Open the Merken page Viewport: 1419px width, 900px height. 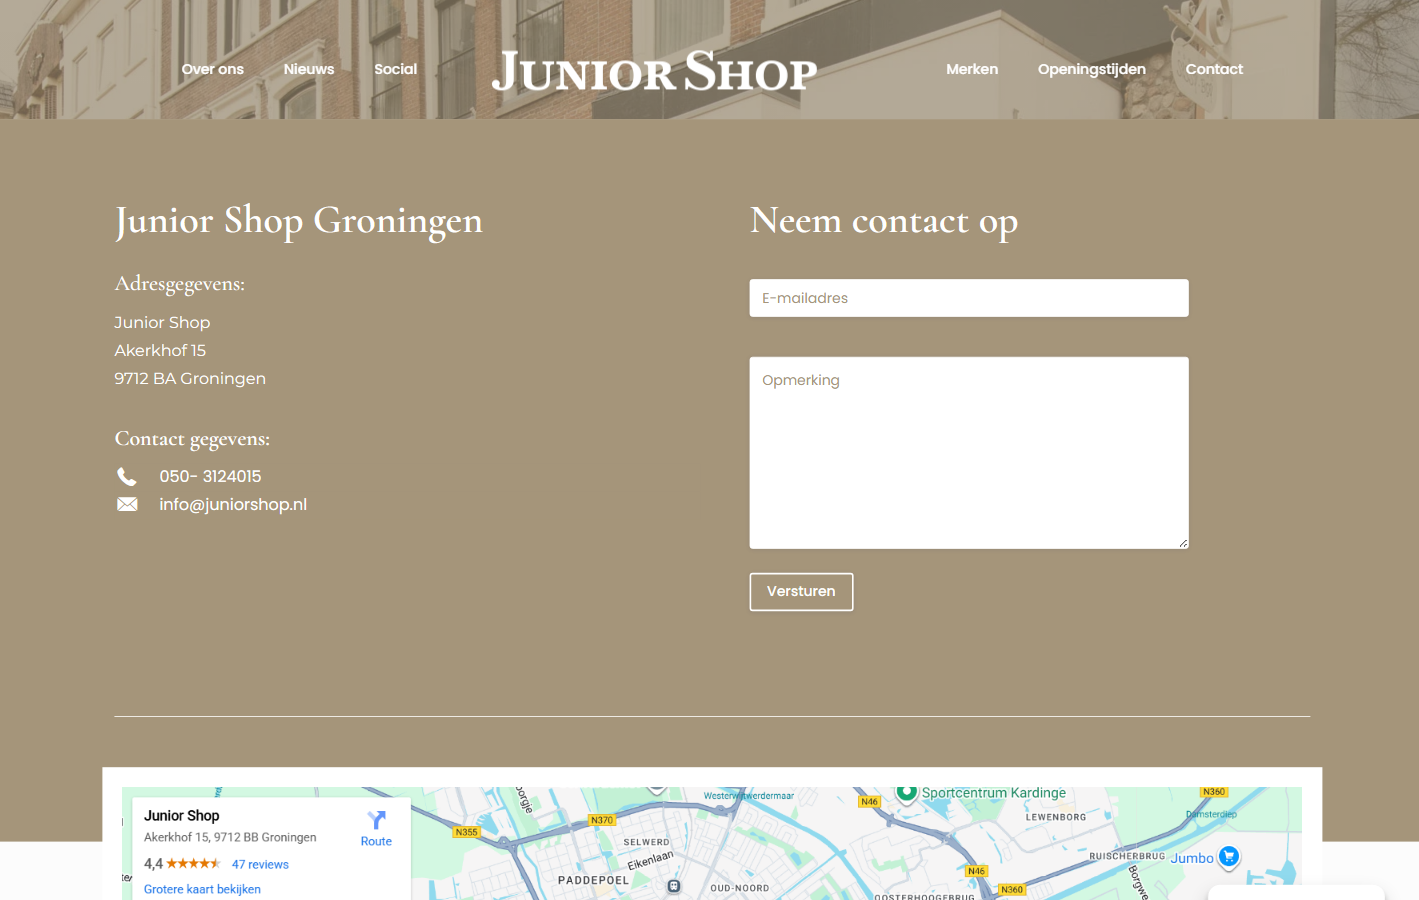(971, 69)
